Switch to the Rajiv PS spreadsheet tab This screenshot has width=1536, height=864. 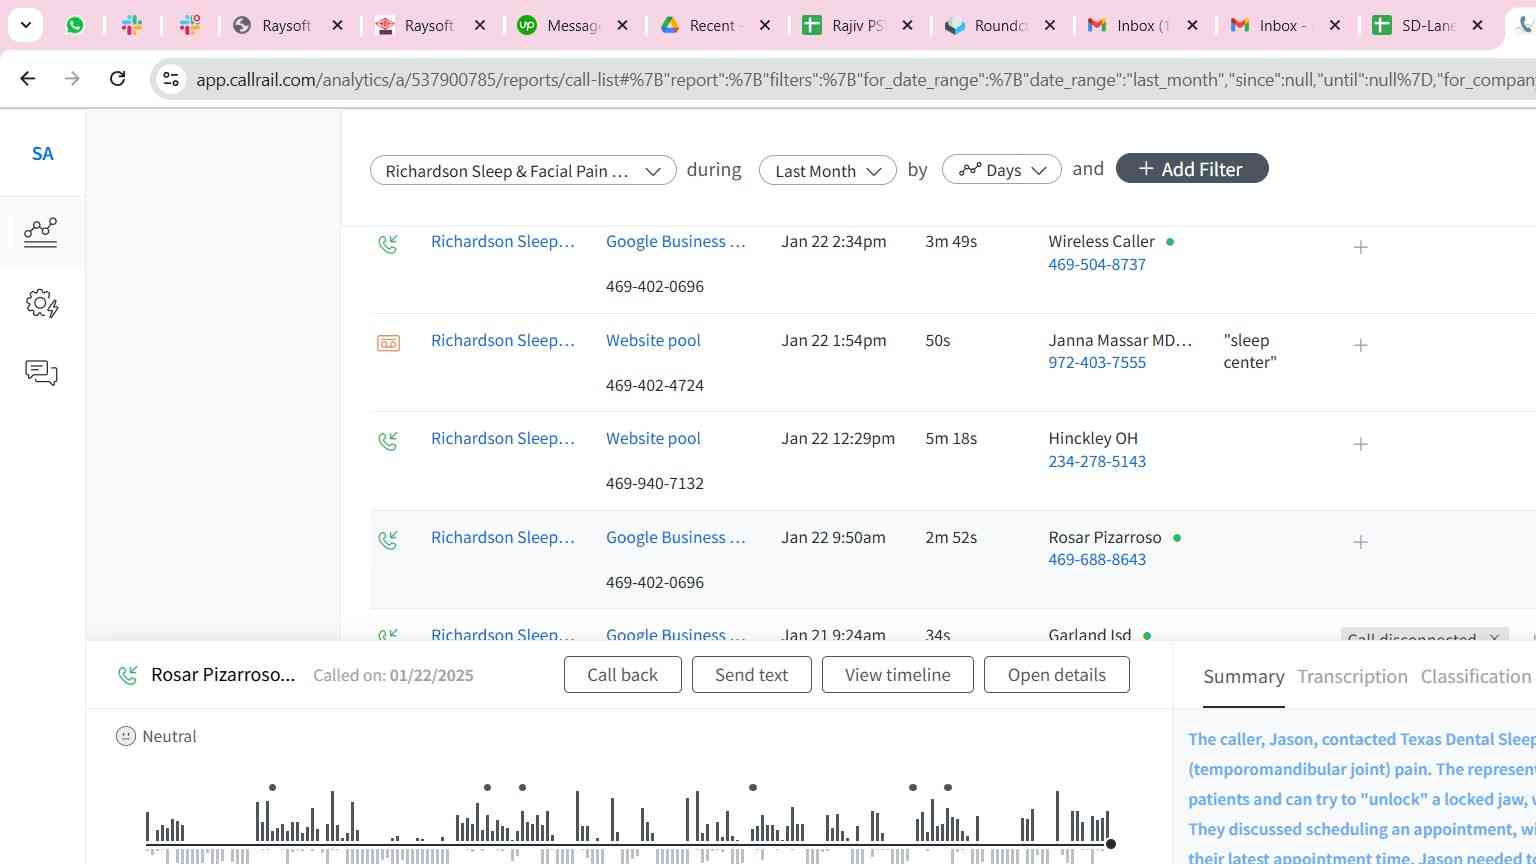coord(858,25)
